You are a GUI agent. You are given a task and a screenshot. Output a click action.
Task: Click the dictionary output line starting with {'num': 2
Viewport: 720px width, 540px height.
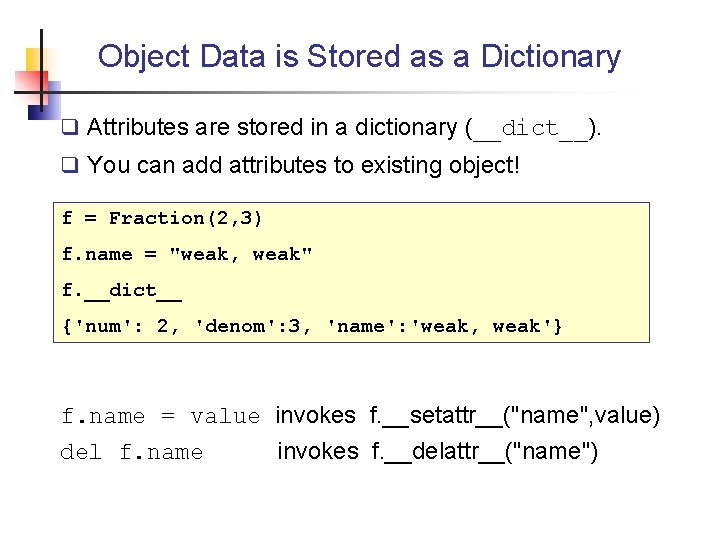[x=312, y=326]
